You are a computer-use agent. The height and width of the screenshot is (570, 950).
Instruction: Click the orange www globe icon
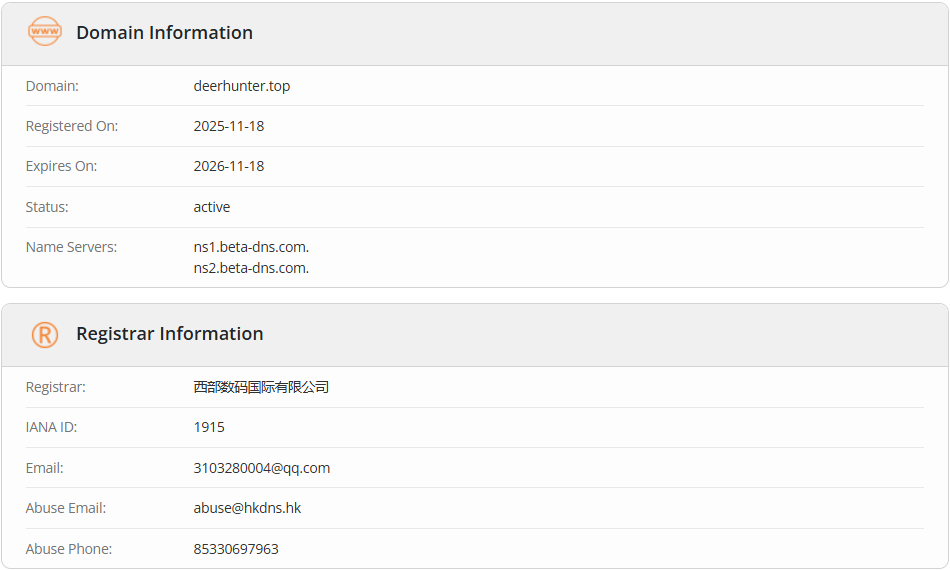45,33
